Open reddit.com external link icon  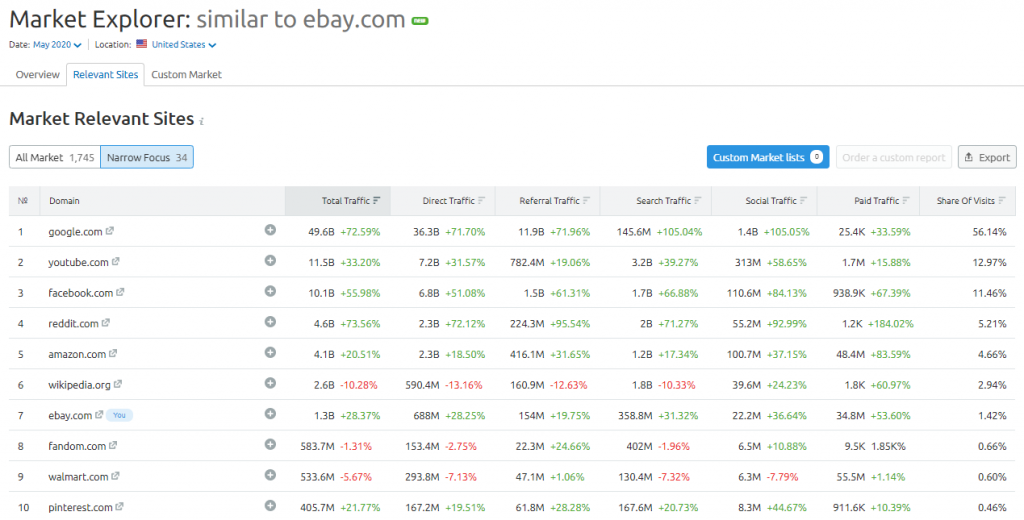tap(106, 323)
